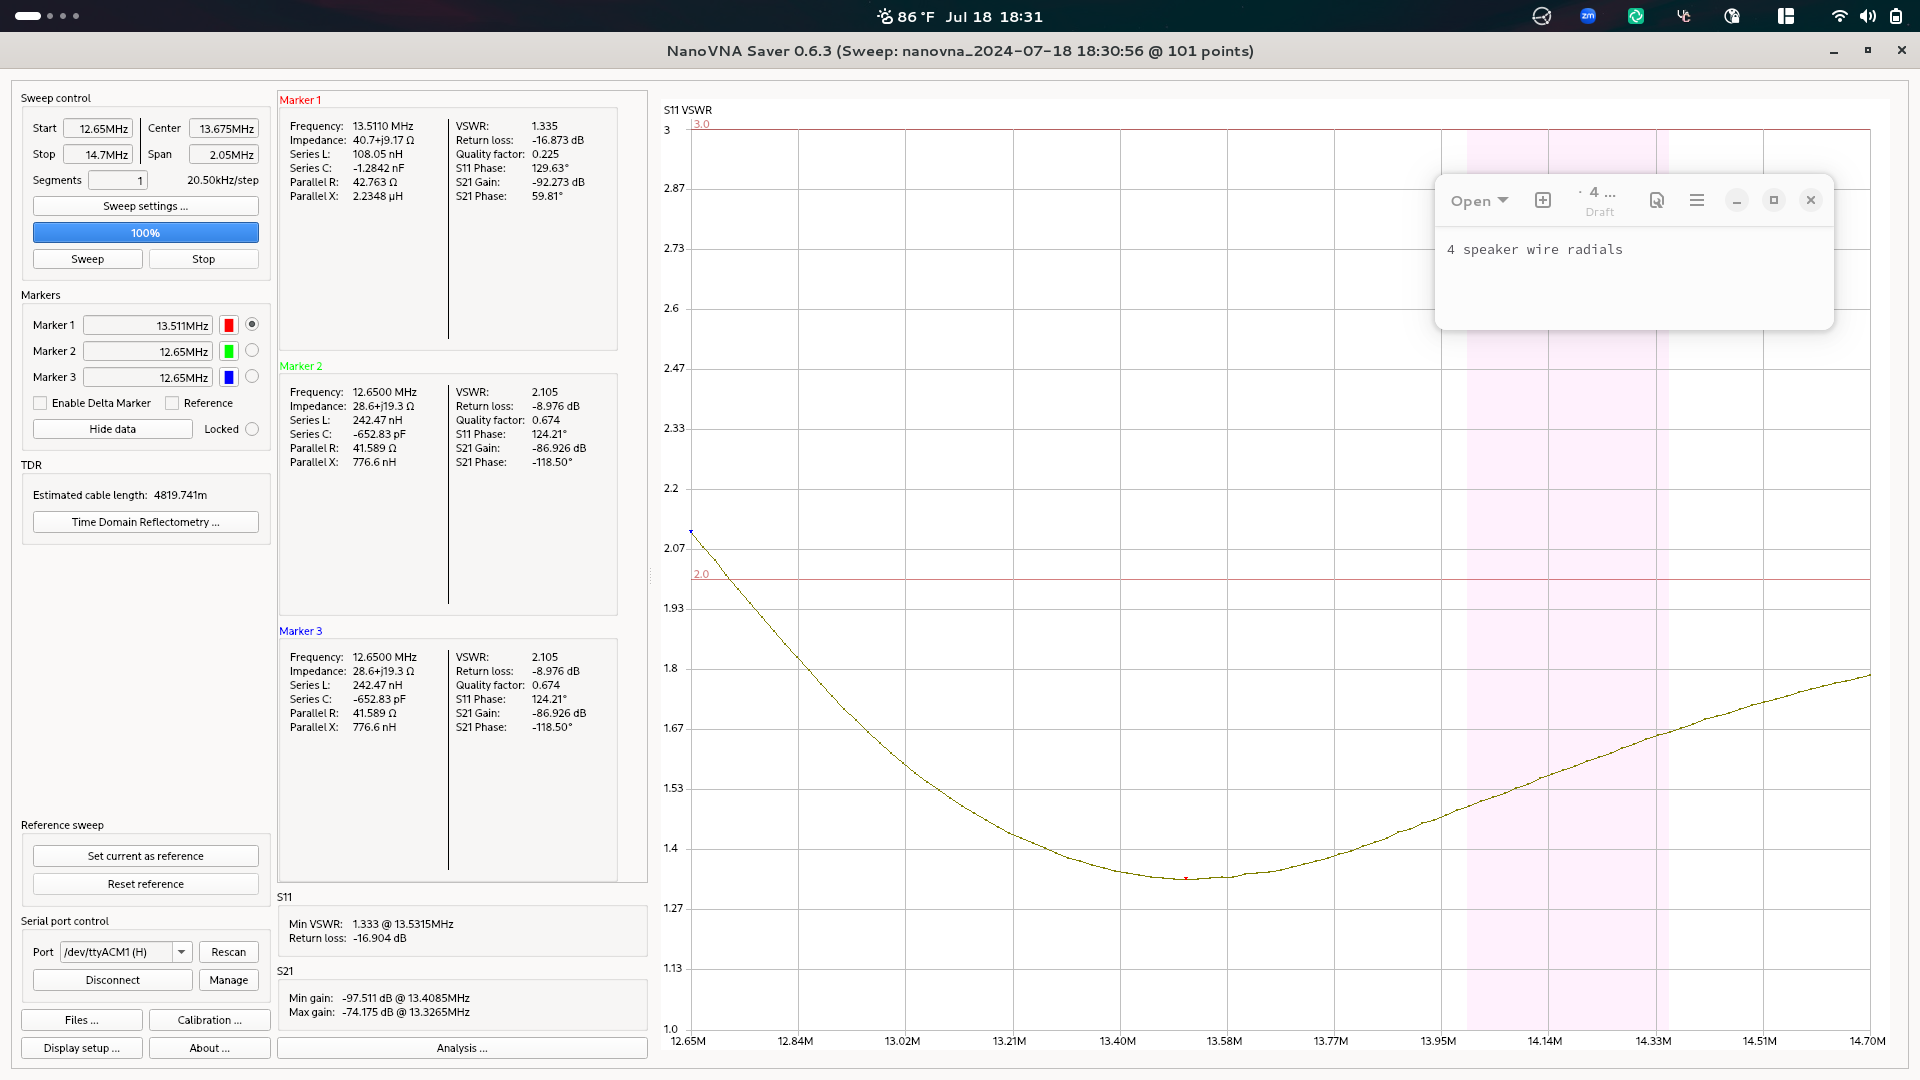1920x1080 pixels.
Task: Open the tiling layout tray icon
Action: tap(1786, 16)
